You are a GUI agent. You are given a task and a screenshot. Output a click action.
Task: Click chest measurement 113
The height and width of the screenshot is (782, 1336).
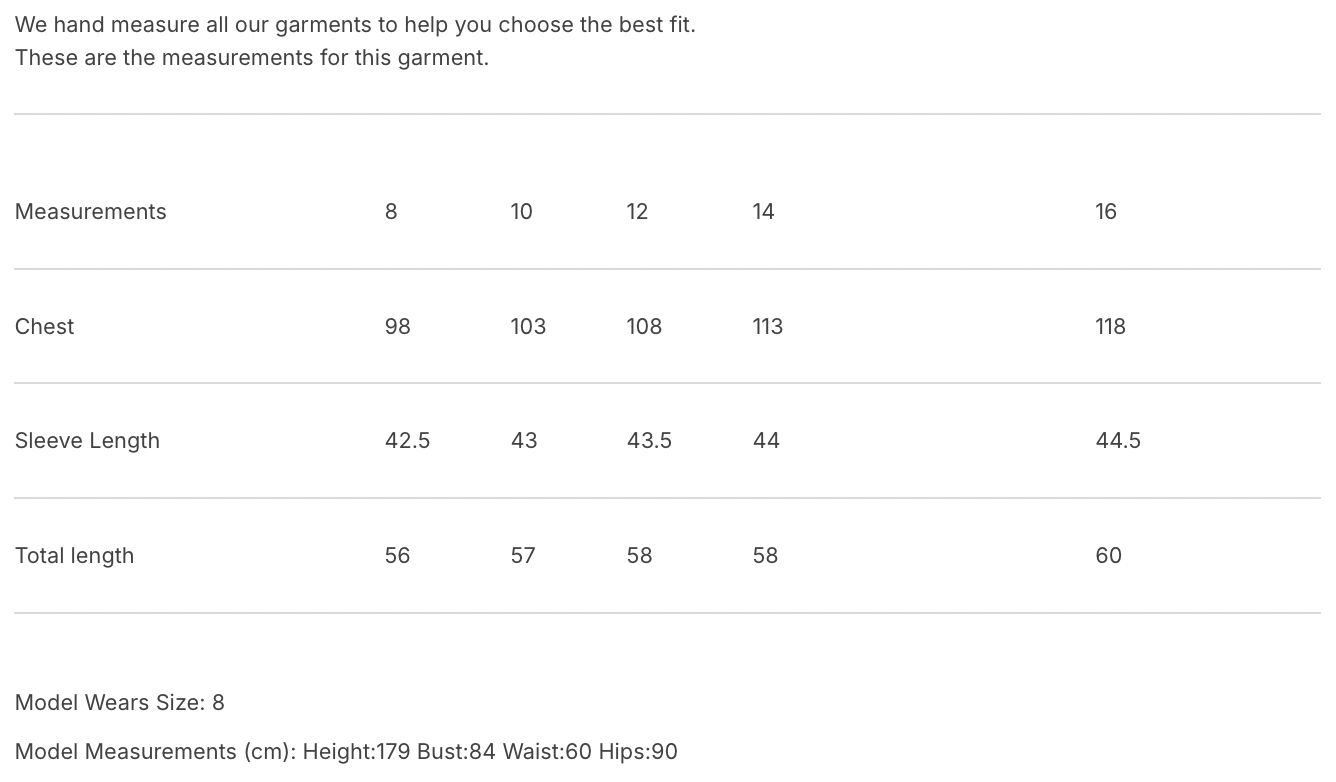coord(768,327)
